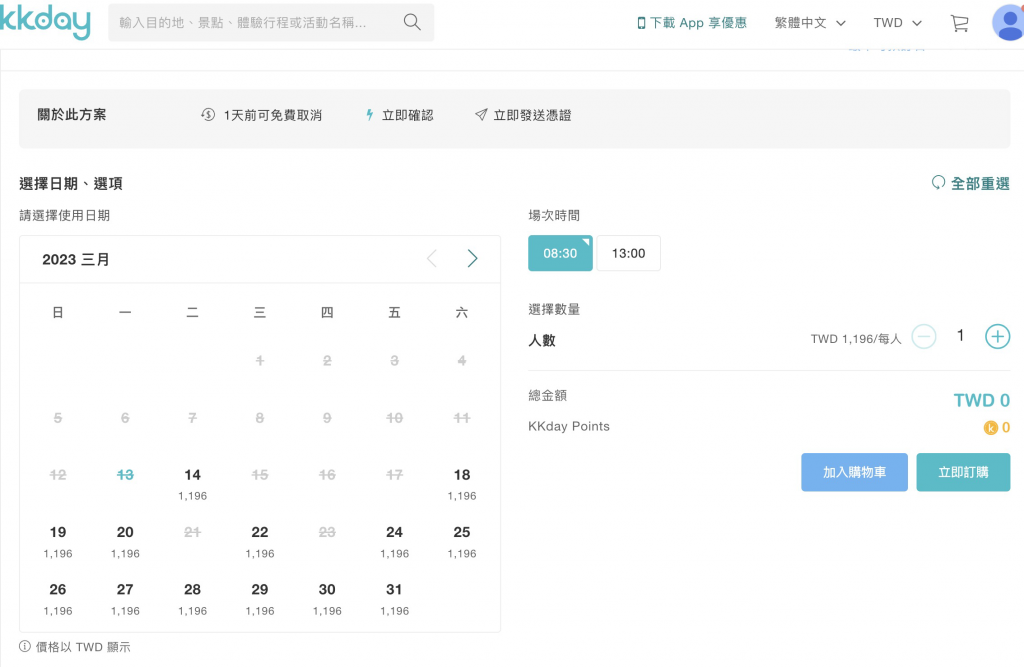Click the price info icon near 價格以 TWD 顯示
The image size is (1024, 667).
25,646
